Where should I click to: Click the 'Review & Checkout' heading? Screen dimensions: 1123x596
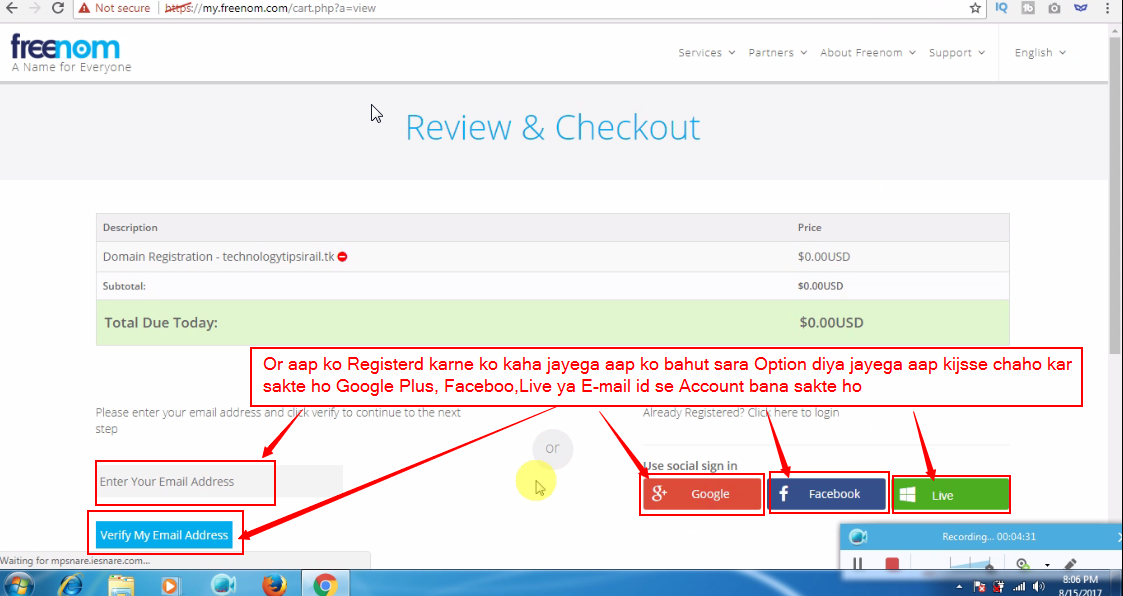pyautogui.click(x=553, y=128)
